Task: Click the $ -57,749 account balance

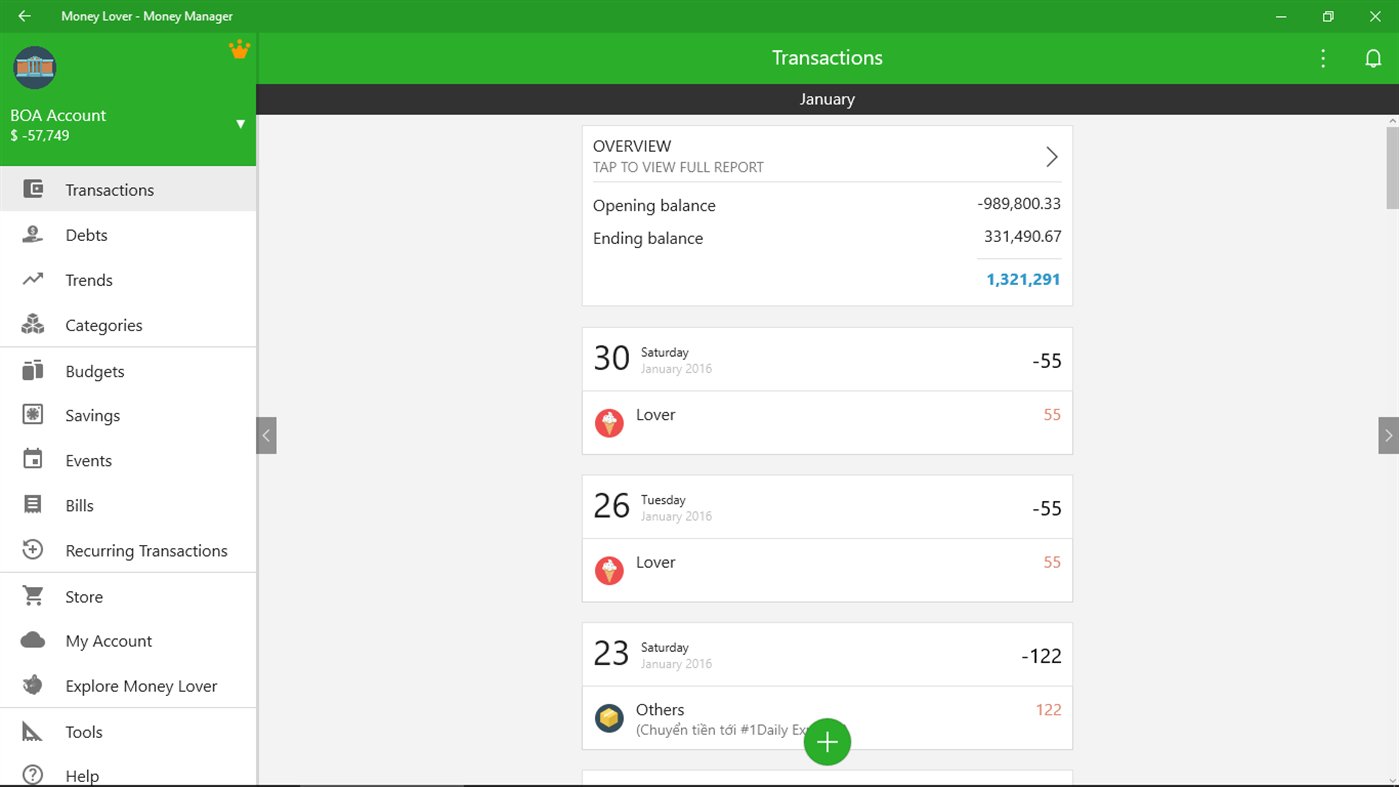Action: 40,135
